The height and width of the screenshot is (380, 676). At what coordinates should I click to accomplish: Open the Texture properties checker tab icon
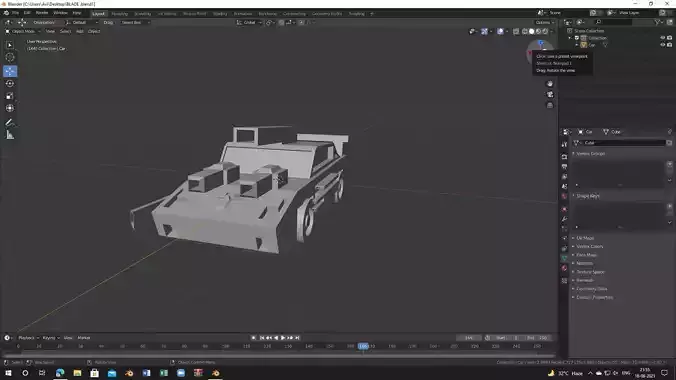pos(564,281)
